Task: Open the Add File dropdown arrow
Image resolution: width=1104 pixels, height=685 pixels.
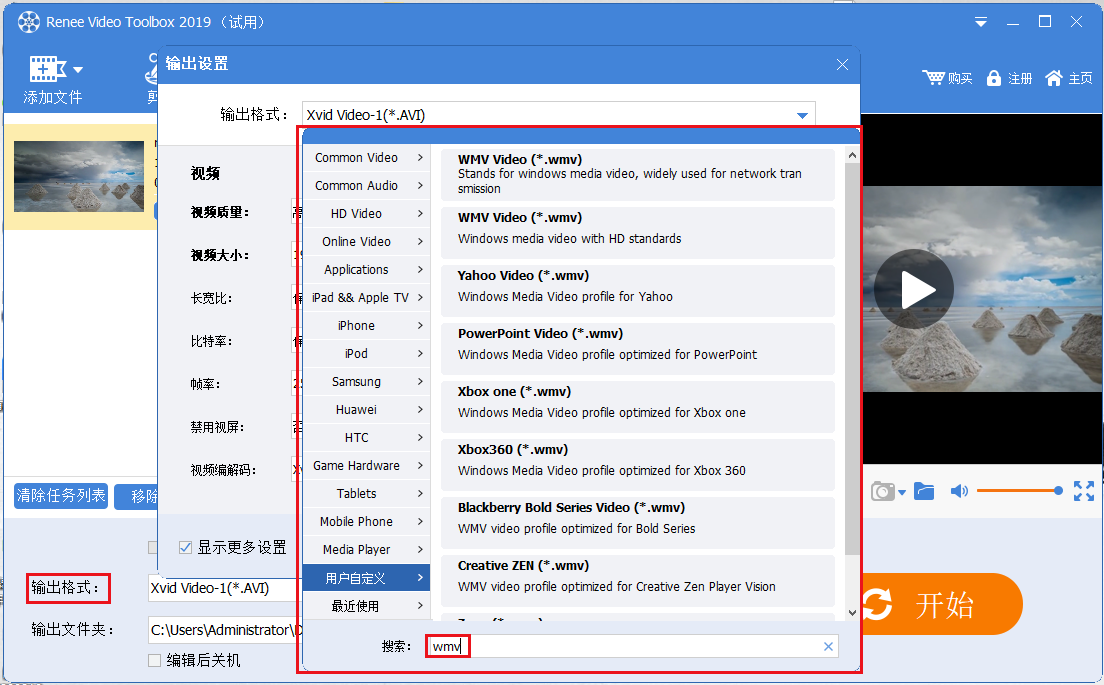Action: (x=77, y=70)
